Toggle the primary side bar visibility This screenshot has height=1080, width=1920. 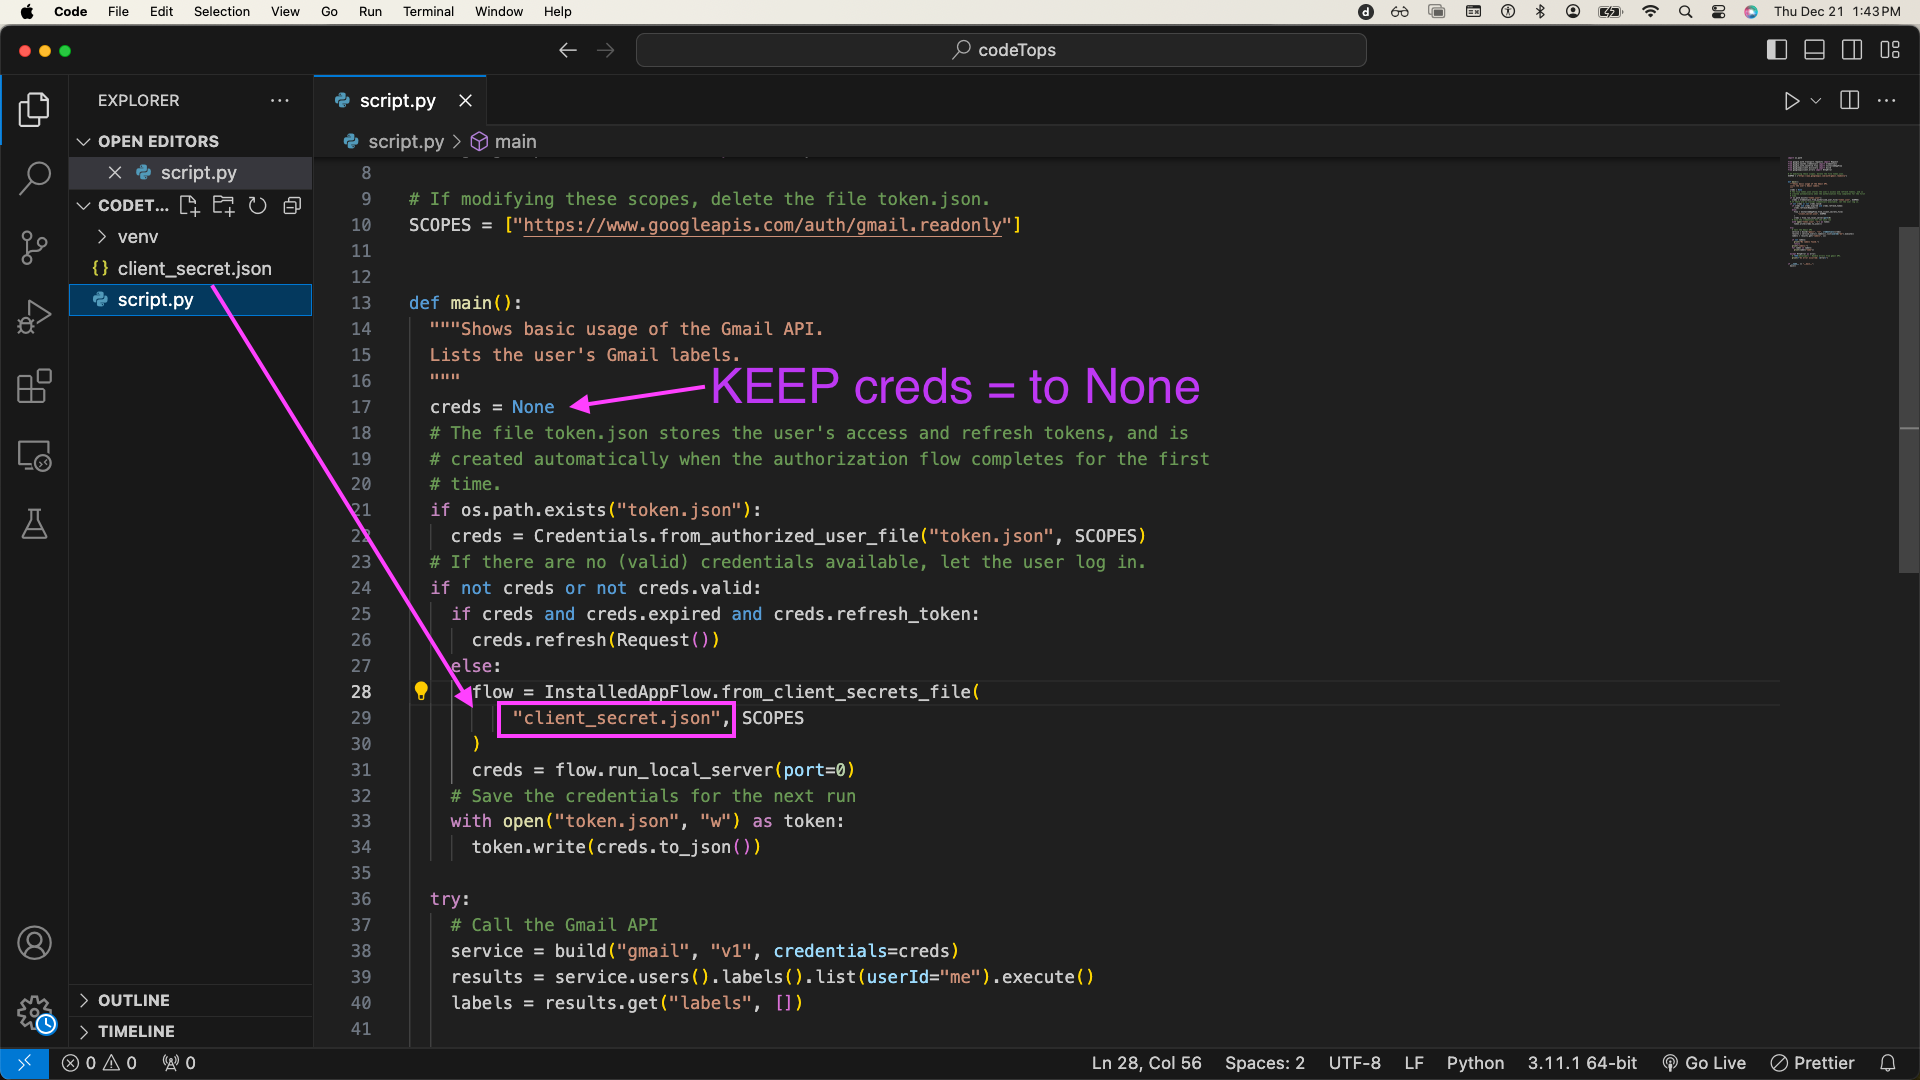[1777, 50]
